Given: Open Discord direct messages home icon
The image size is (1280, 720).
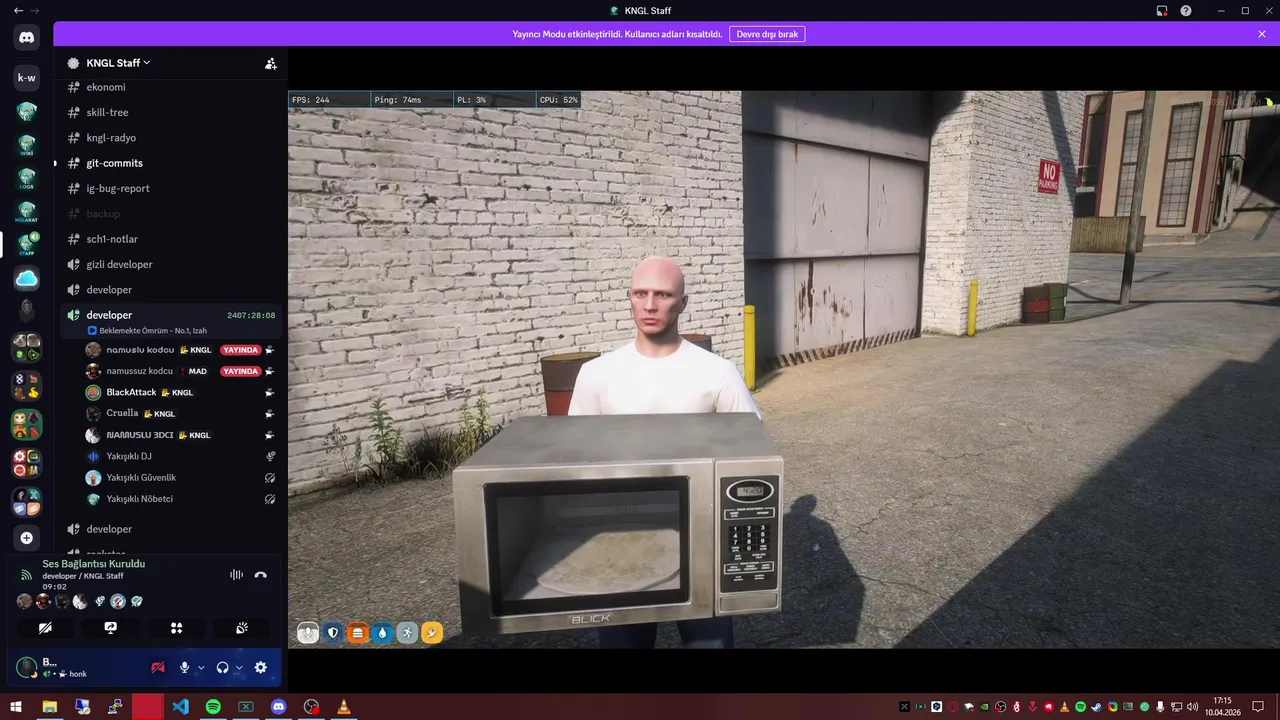Looking at the screenshot, I should pos(27,38).
